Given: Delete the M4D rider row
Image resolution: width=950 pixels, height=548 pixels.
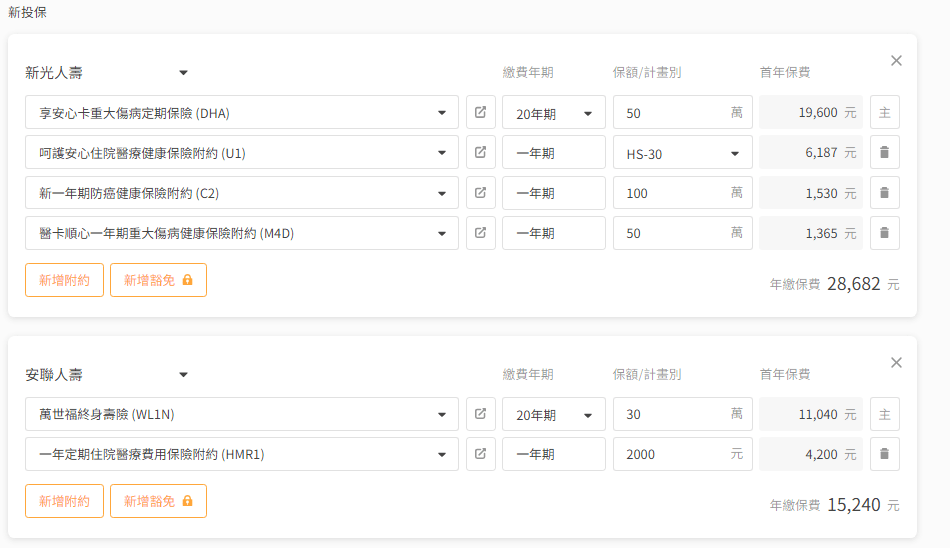Looking at the screenshot, I should point(884,233).
